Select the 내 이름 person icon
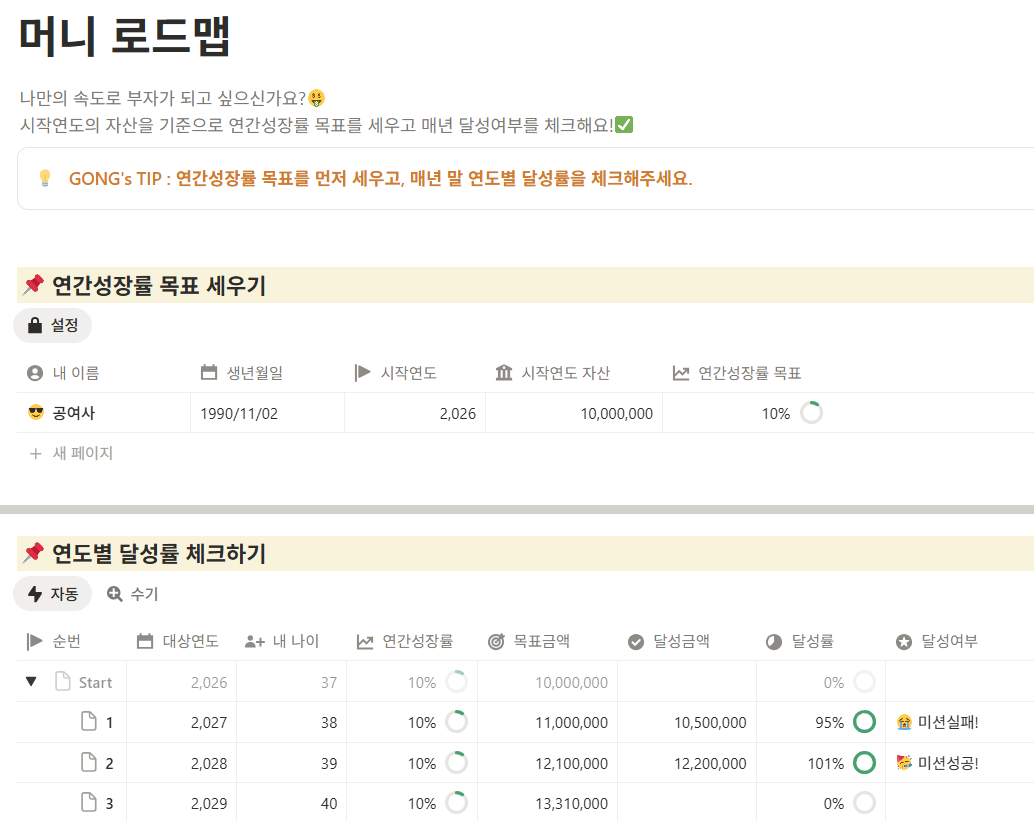Viewport: 1034px width, 821px height. tap(33, 372)
